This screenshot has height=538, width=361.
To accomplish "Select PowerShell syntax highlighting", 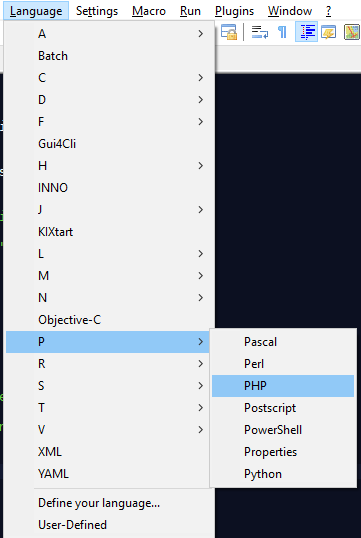I will [x=283, y=430].
